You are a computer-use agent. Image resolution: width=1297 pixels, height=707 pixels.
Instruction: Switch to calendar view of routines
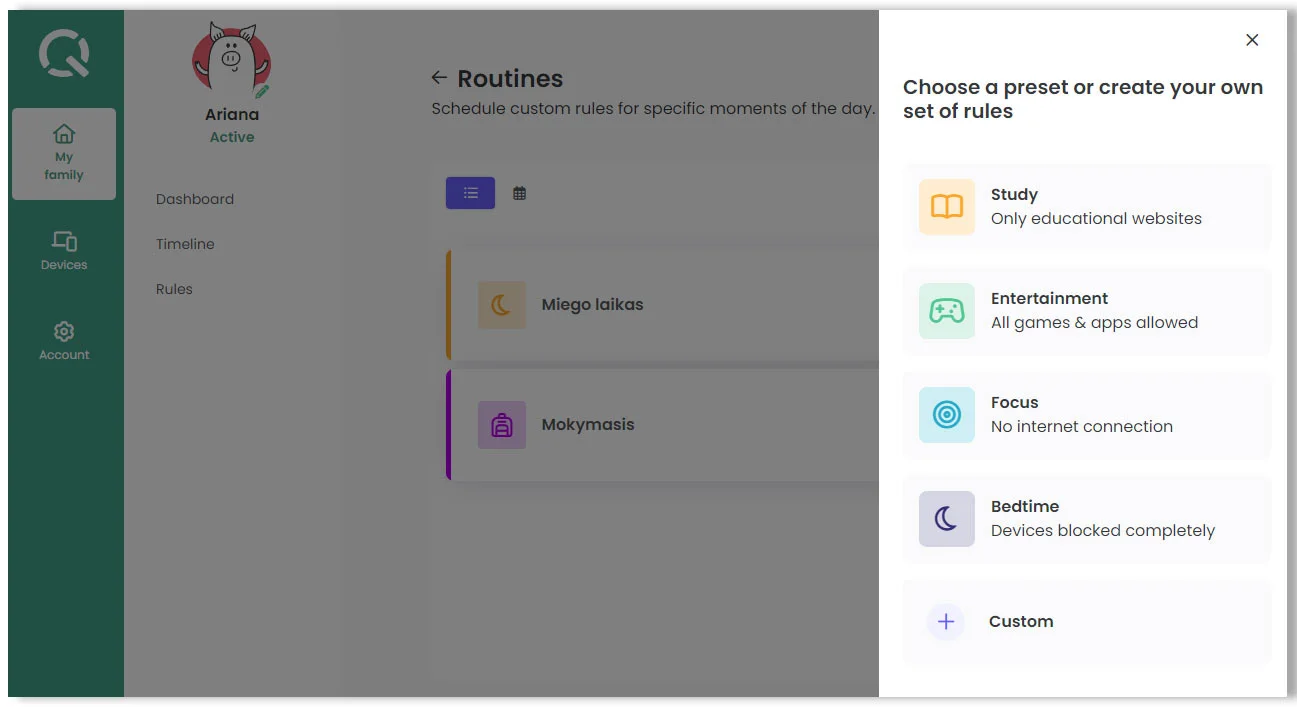519,193
